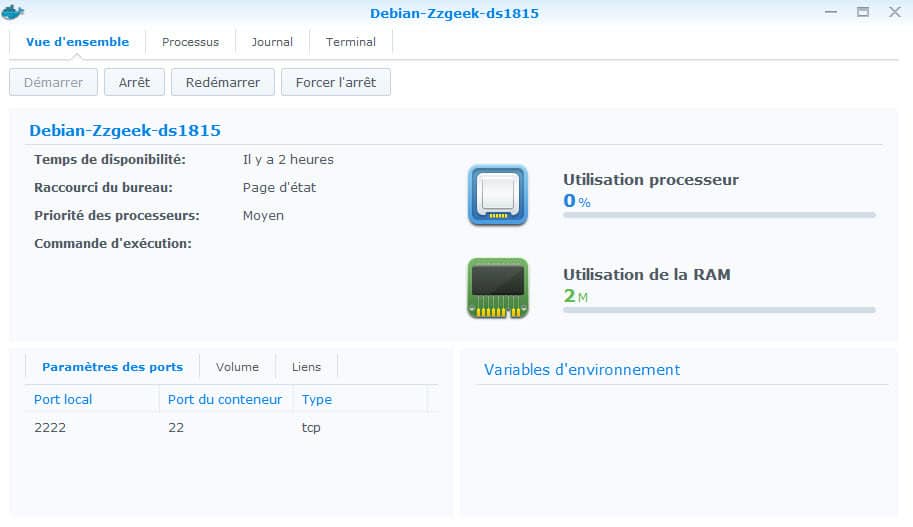Click the RAM usage memory chip icon

coord(498,288)
